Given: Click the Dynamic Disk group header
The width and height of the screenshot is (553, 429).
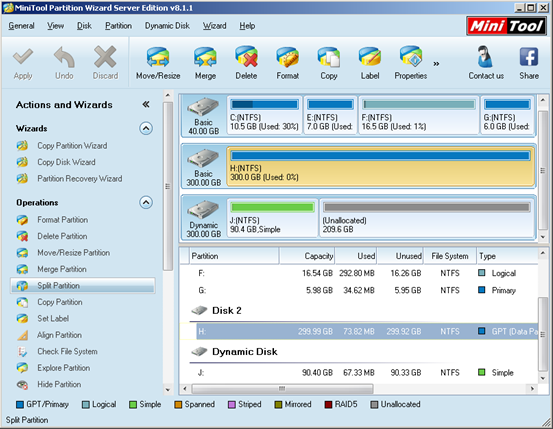Looking at the screenshot, I should tap(234, 352).
